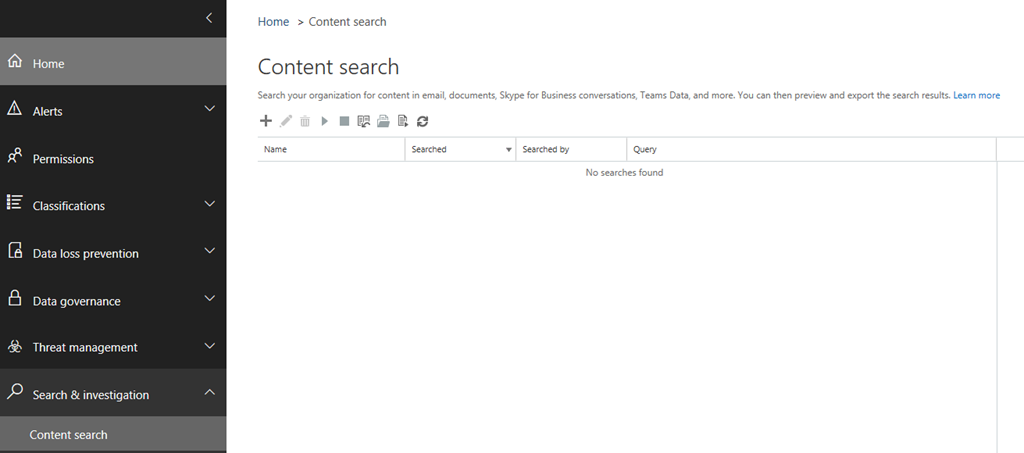Open the Searched column dropdown arrow
Image resolution: width=1024 pixels, height=453 pixels.
click(507, 150)
